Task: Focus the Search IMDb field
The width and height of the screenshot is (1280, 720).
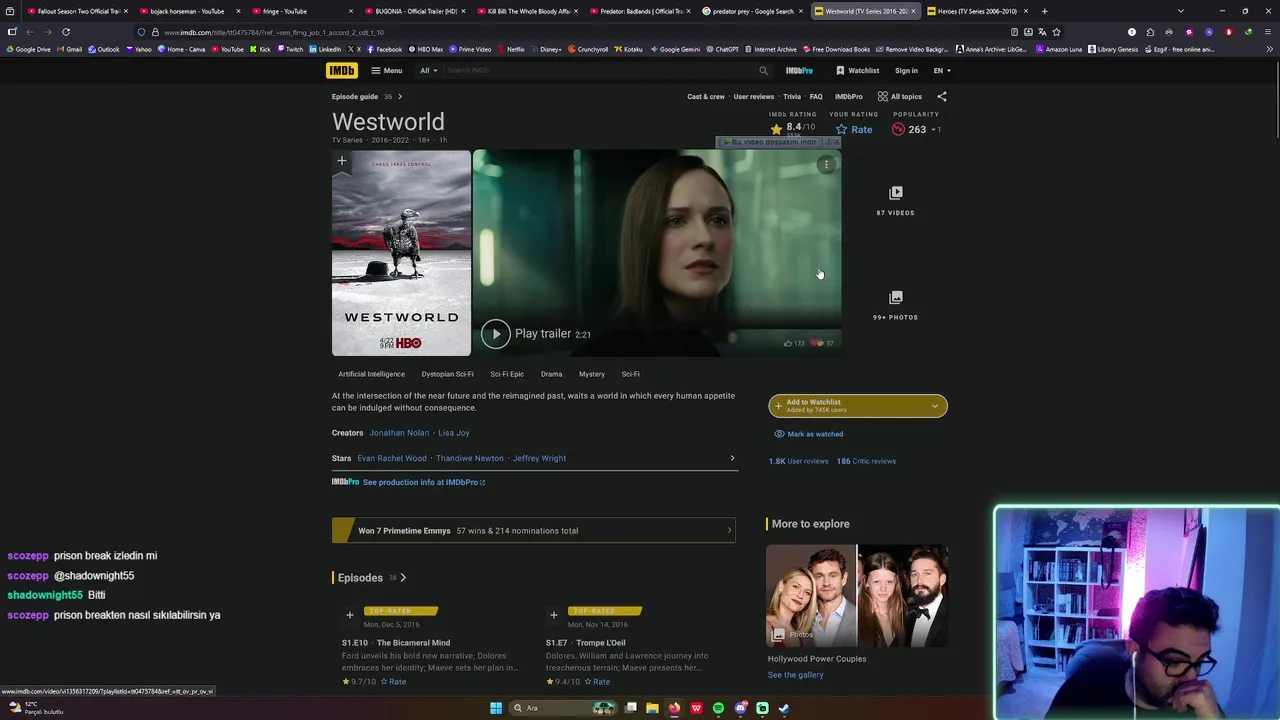Action: (600, 70)
